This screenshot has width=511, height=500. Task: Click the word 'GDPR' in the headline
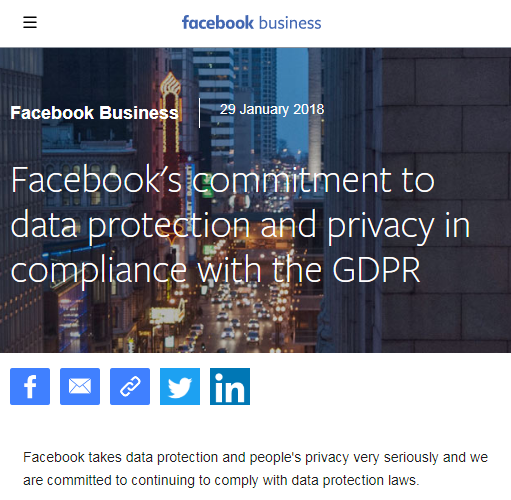coord(376,270)
